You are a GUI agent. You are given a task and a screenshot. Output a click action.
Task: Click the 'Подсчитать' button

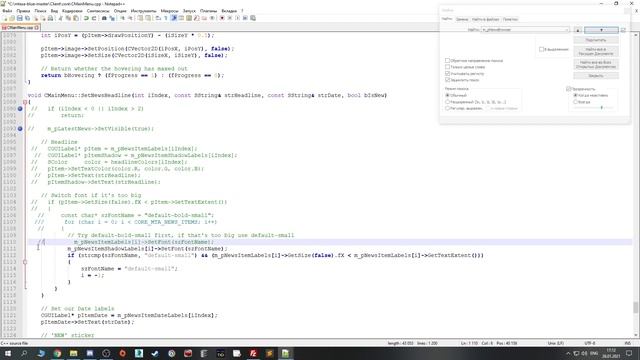coord(596,40)
